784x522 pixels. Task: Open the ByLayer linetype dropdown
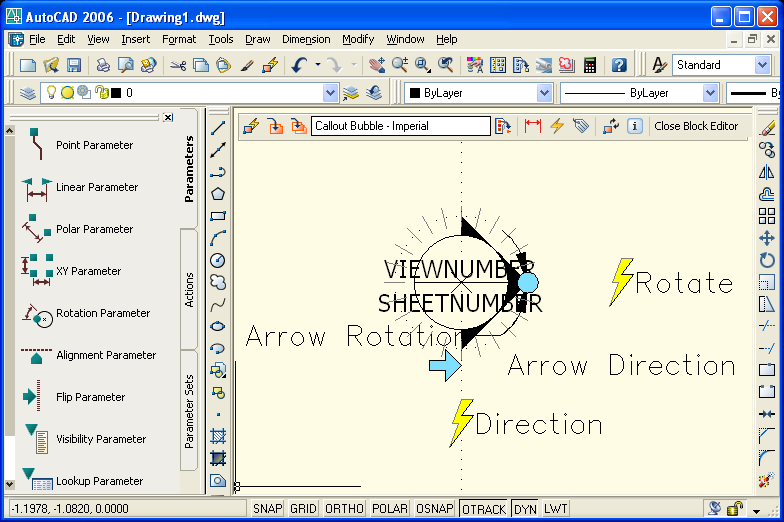pyautogui.click(x=710, y=93)
